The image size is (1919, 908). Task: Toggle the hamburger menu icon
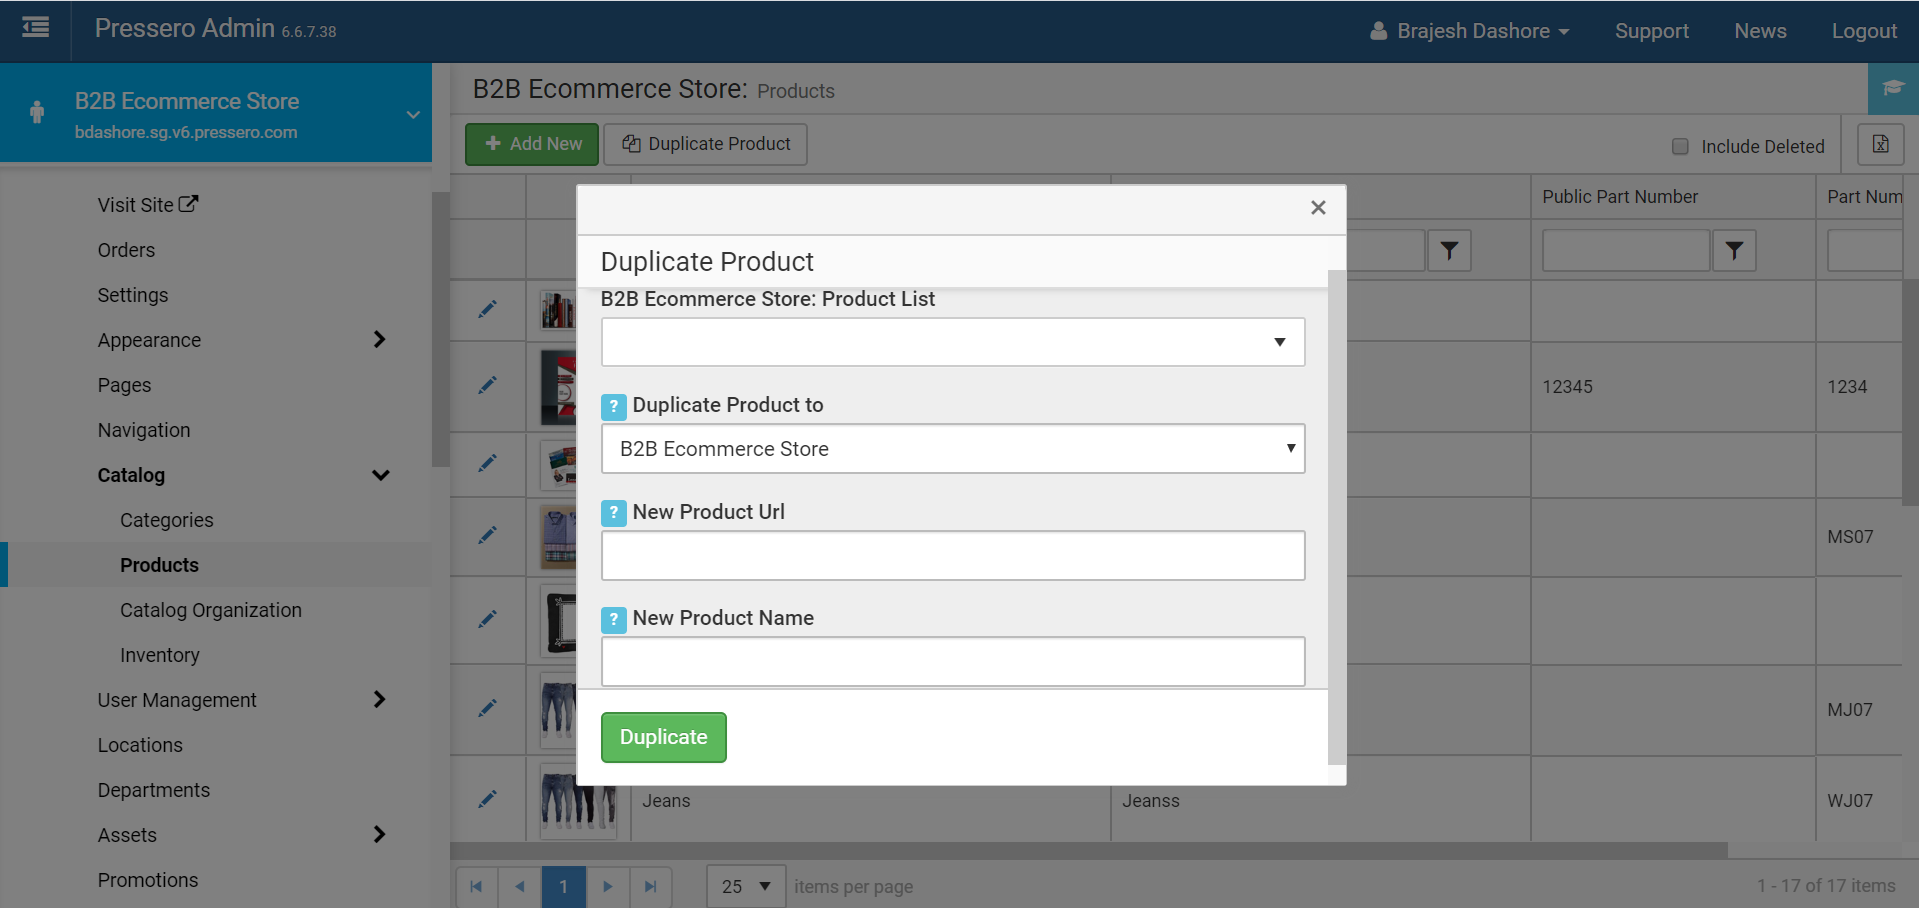pos(35,28)
